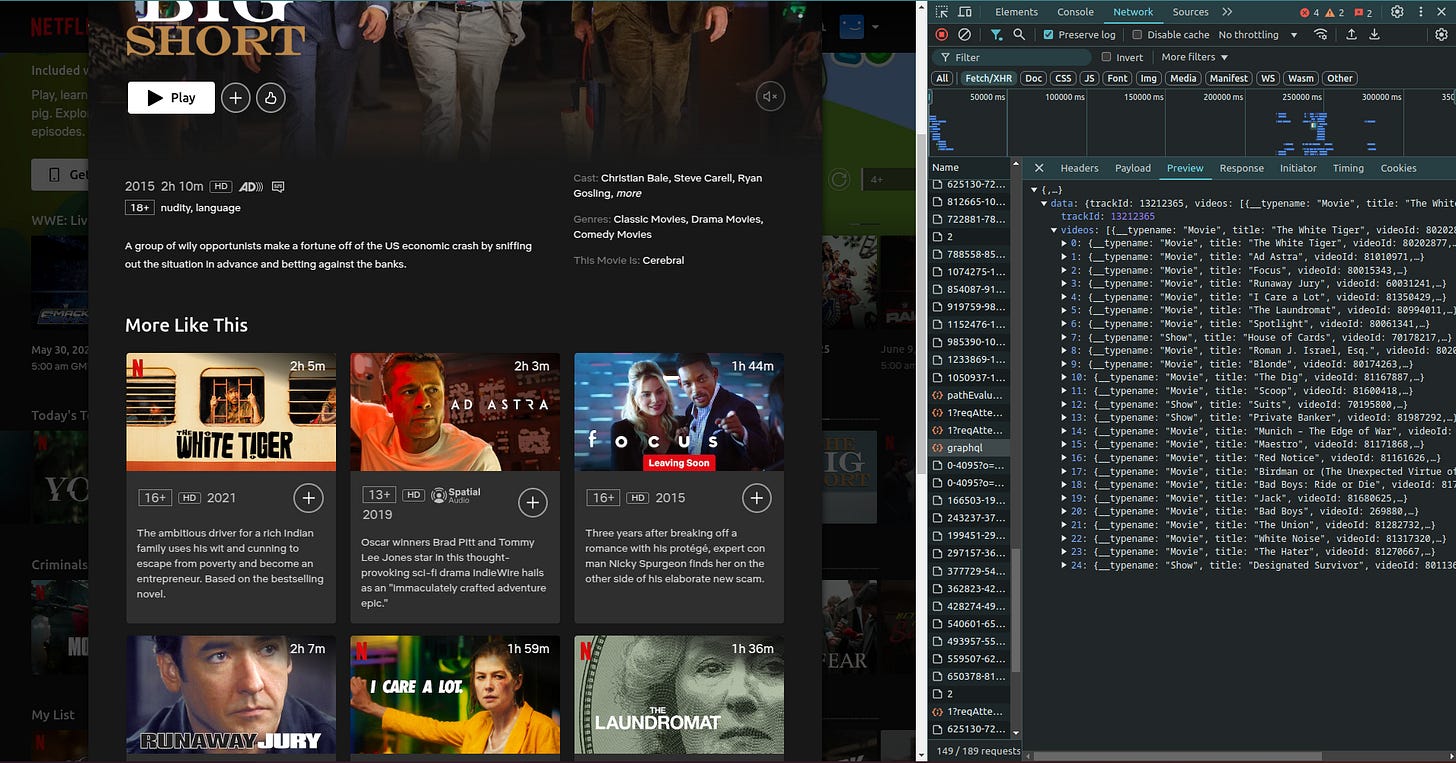The image size is (1456, 763).
Task: Switch to the Elements tab
Action: [1016, 12]
